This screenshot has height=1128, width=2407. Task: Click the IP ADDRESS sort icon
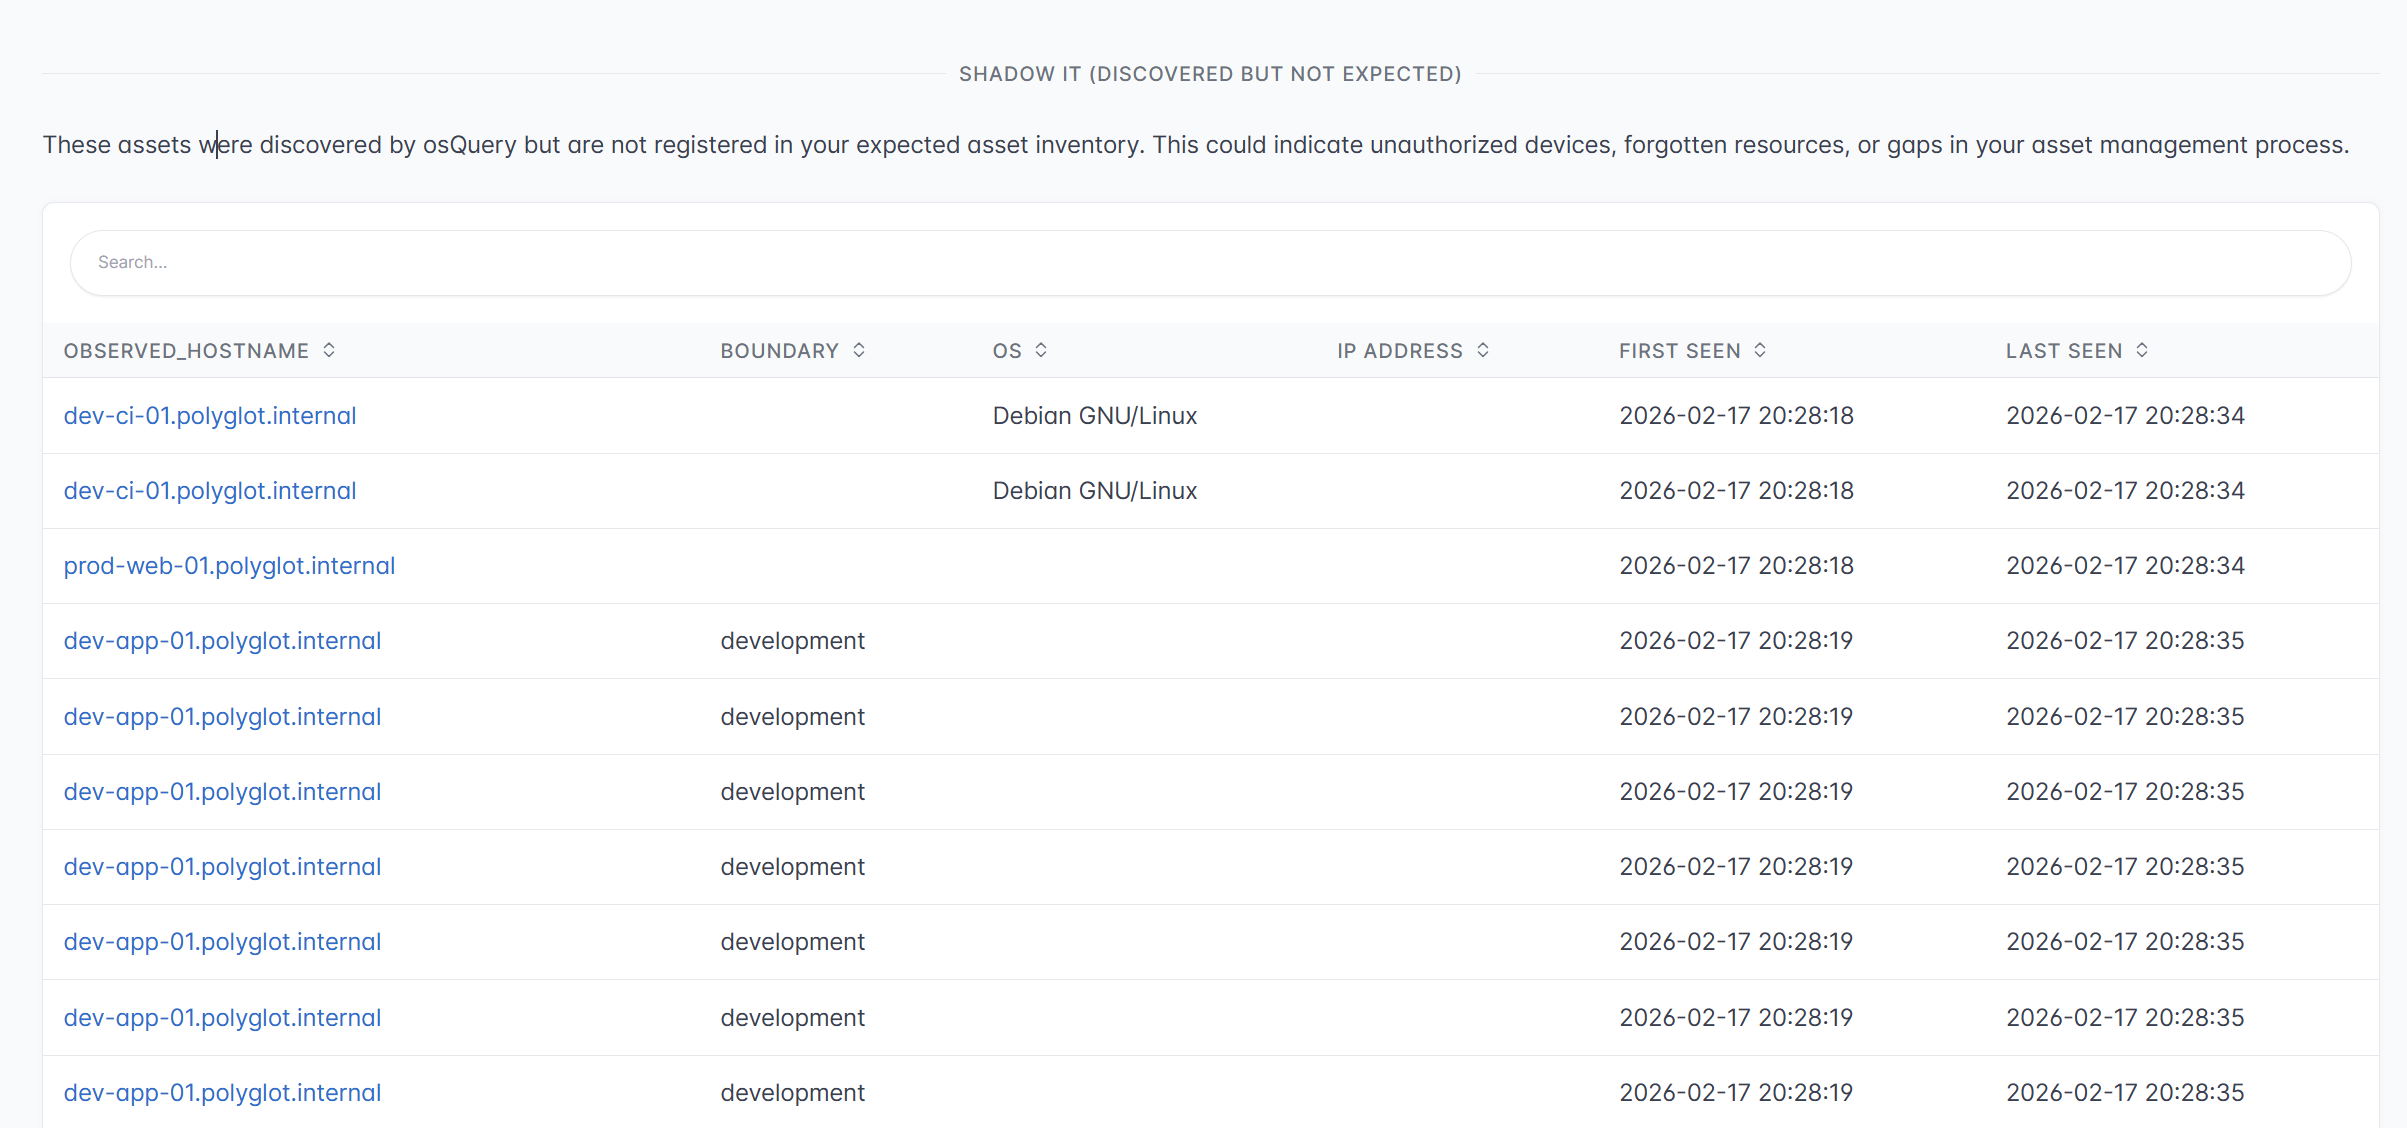pos(1483,350)
